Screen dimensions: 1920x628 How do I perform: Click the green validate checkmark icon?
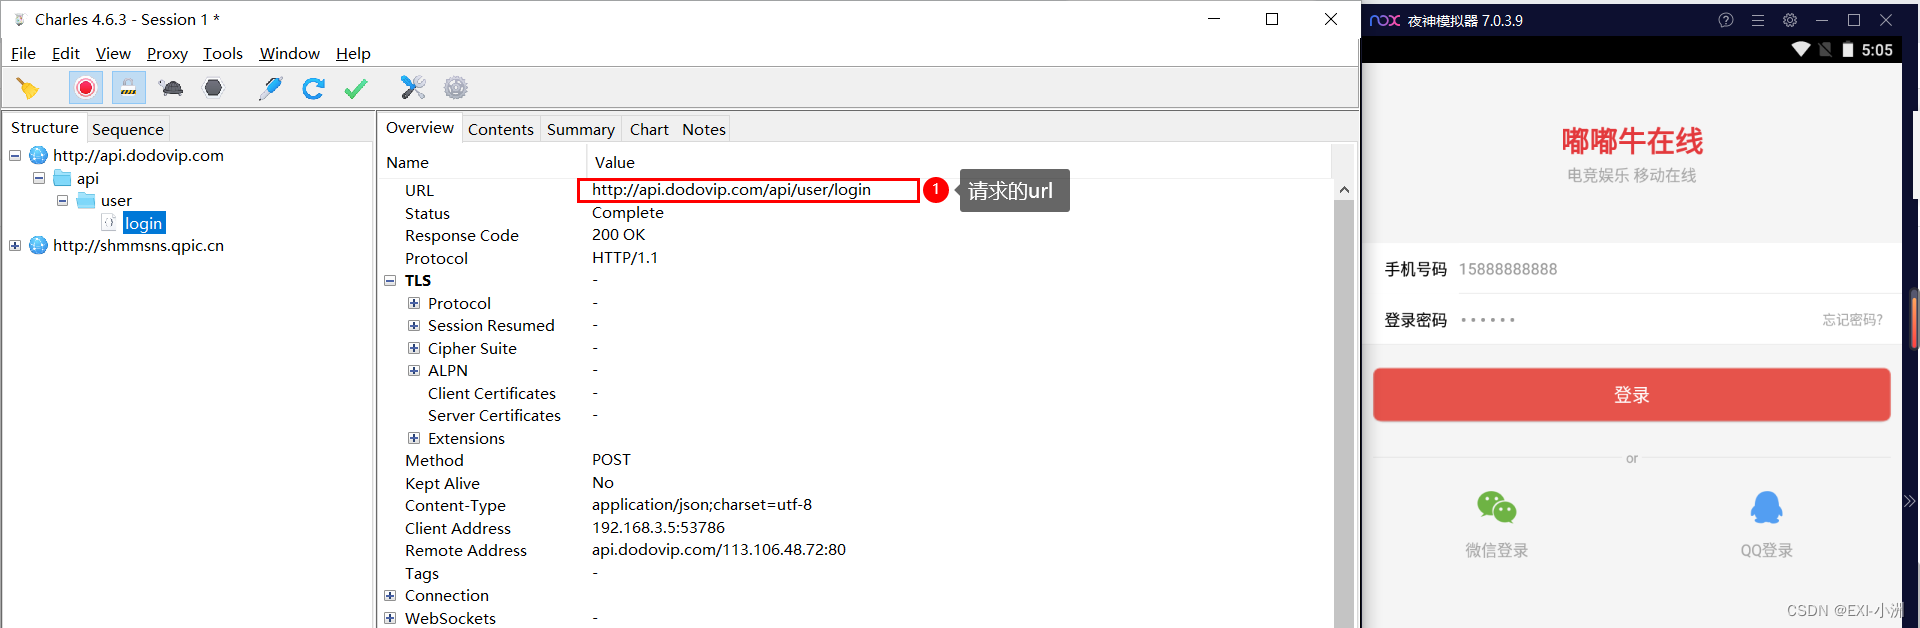[355, 88]
